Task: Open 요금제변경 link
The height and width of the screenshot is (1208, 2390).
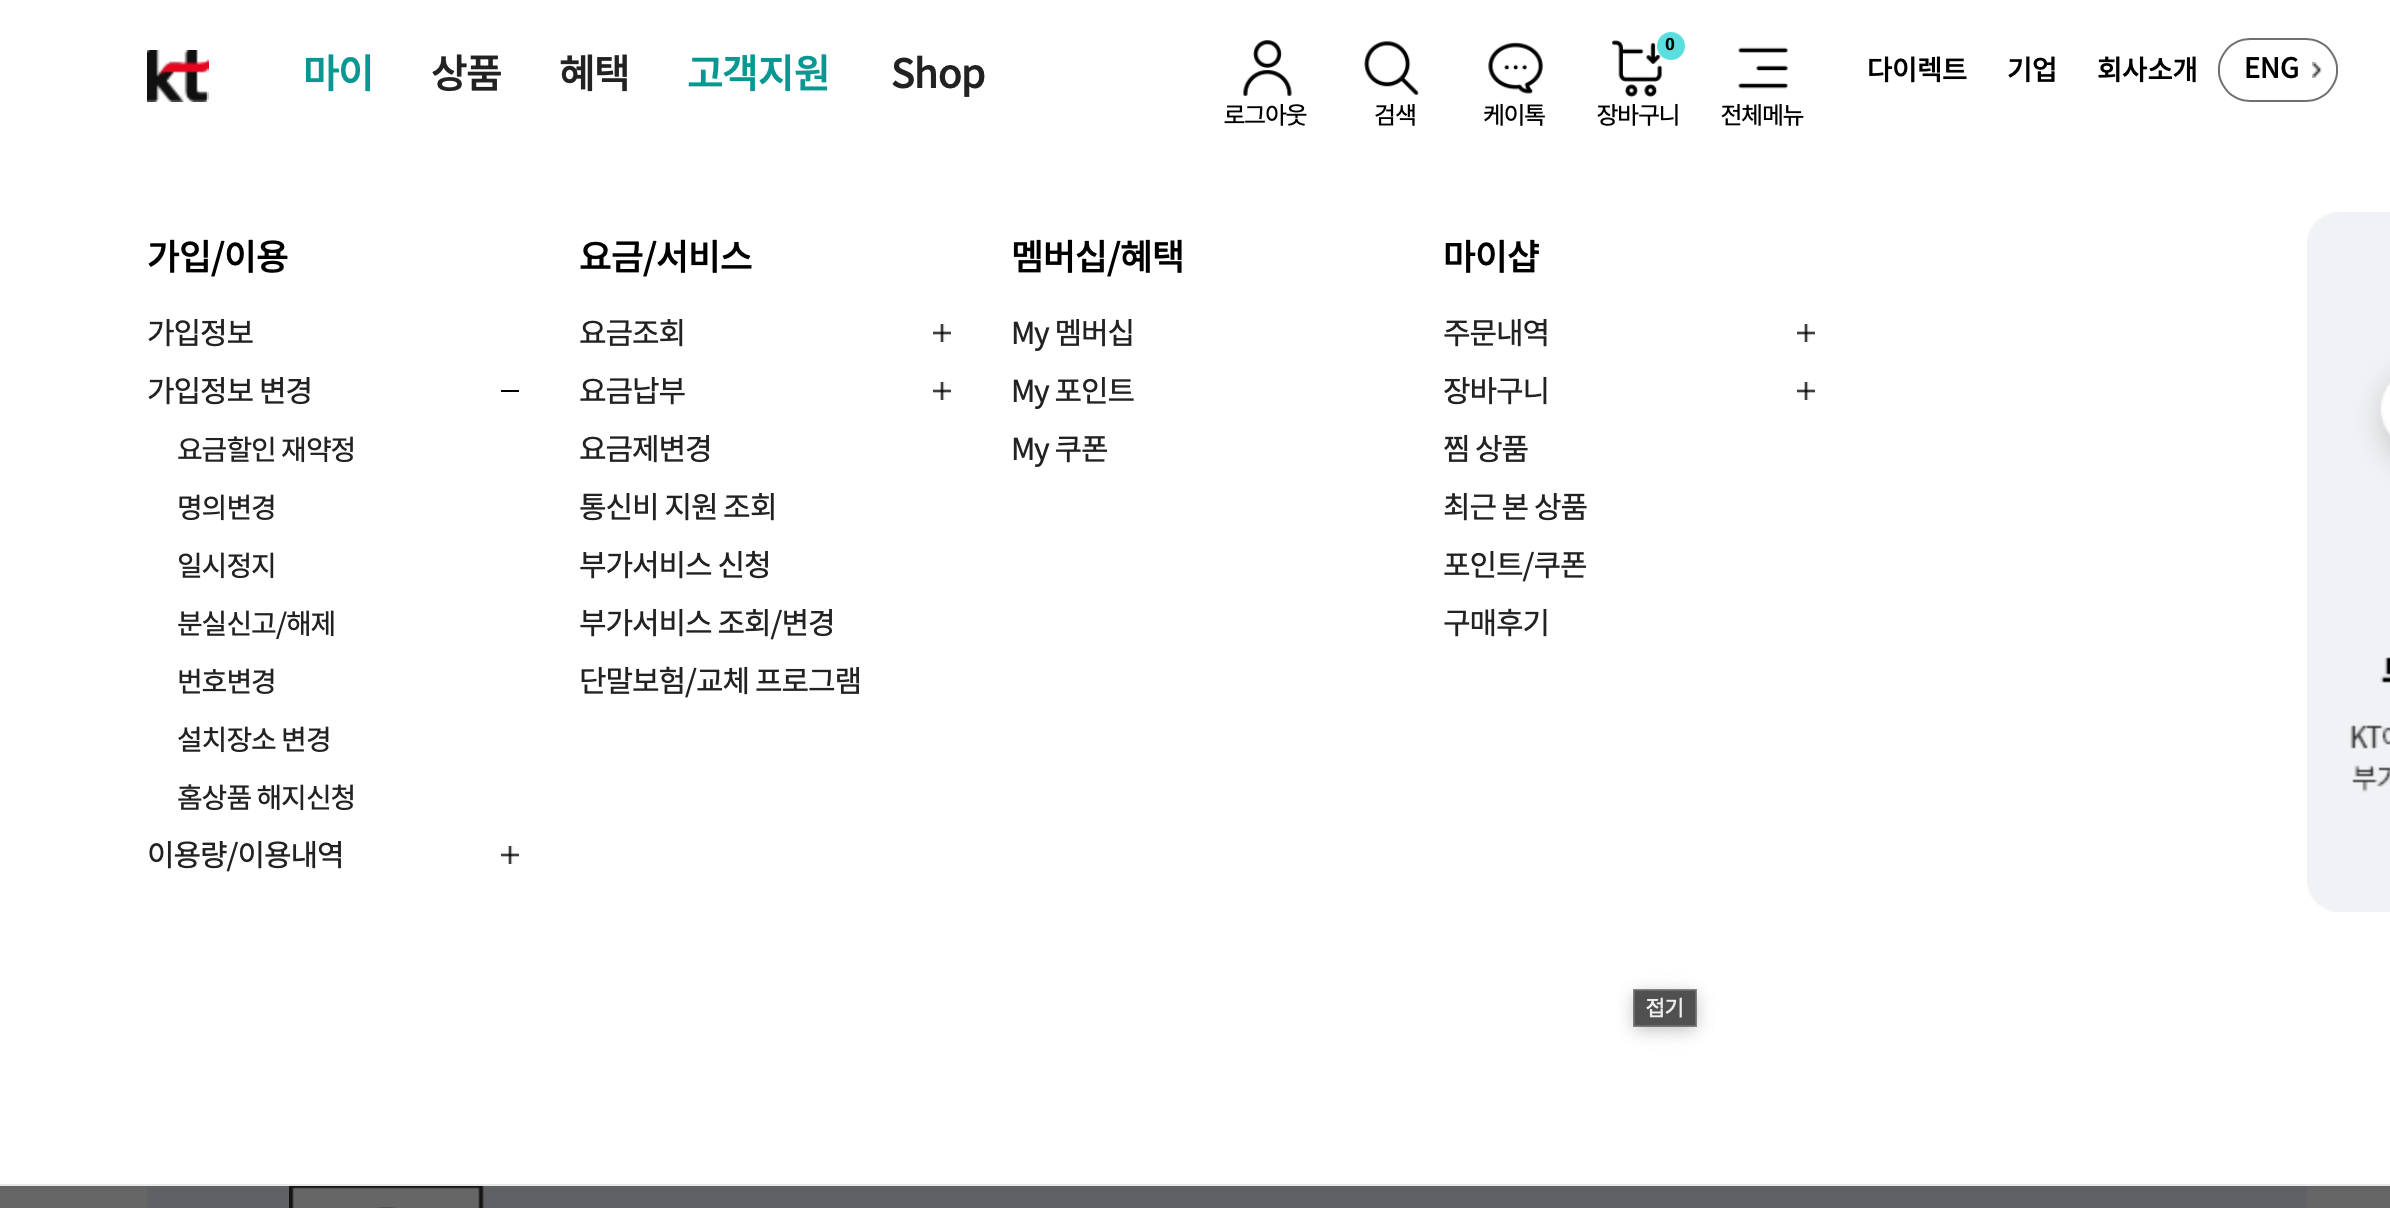Action: coord(645,448)
